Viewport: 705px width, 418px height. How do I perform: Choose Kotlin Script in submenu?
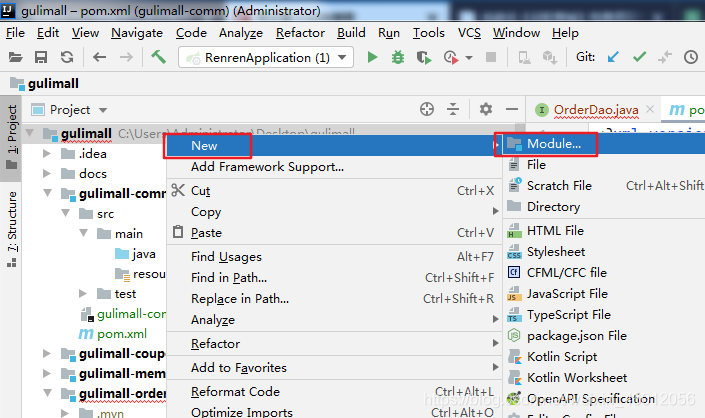604,356
